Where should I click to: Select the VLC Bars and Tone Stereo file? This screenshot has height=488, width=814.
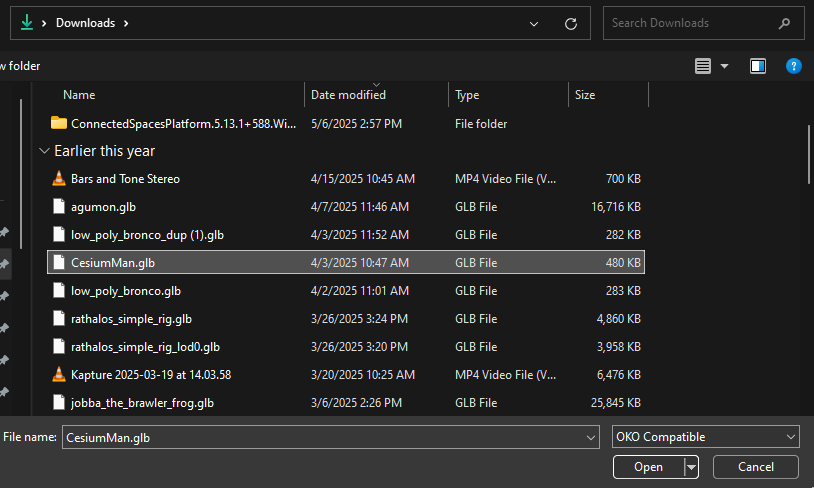[125, 179]
